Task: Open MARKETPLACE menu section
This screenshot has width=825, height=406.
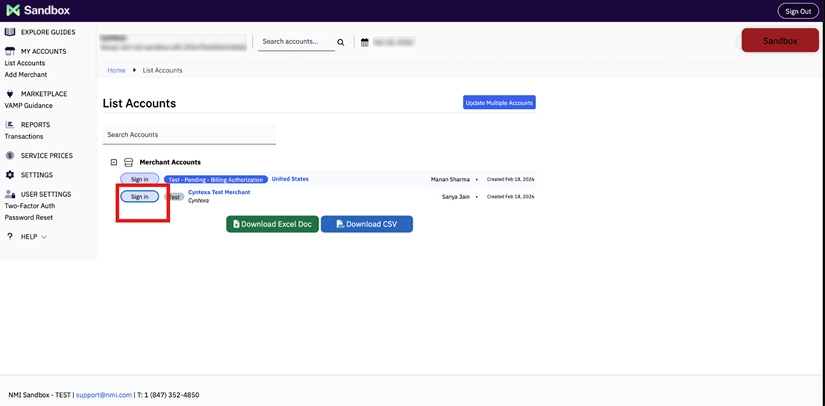Action: point(44,94)
